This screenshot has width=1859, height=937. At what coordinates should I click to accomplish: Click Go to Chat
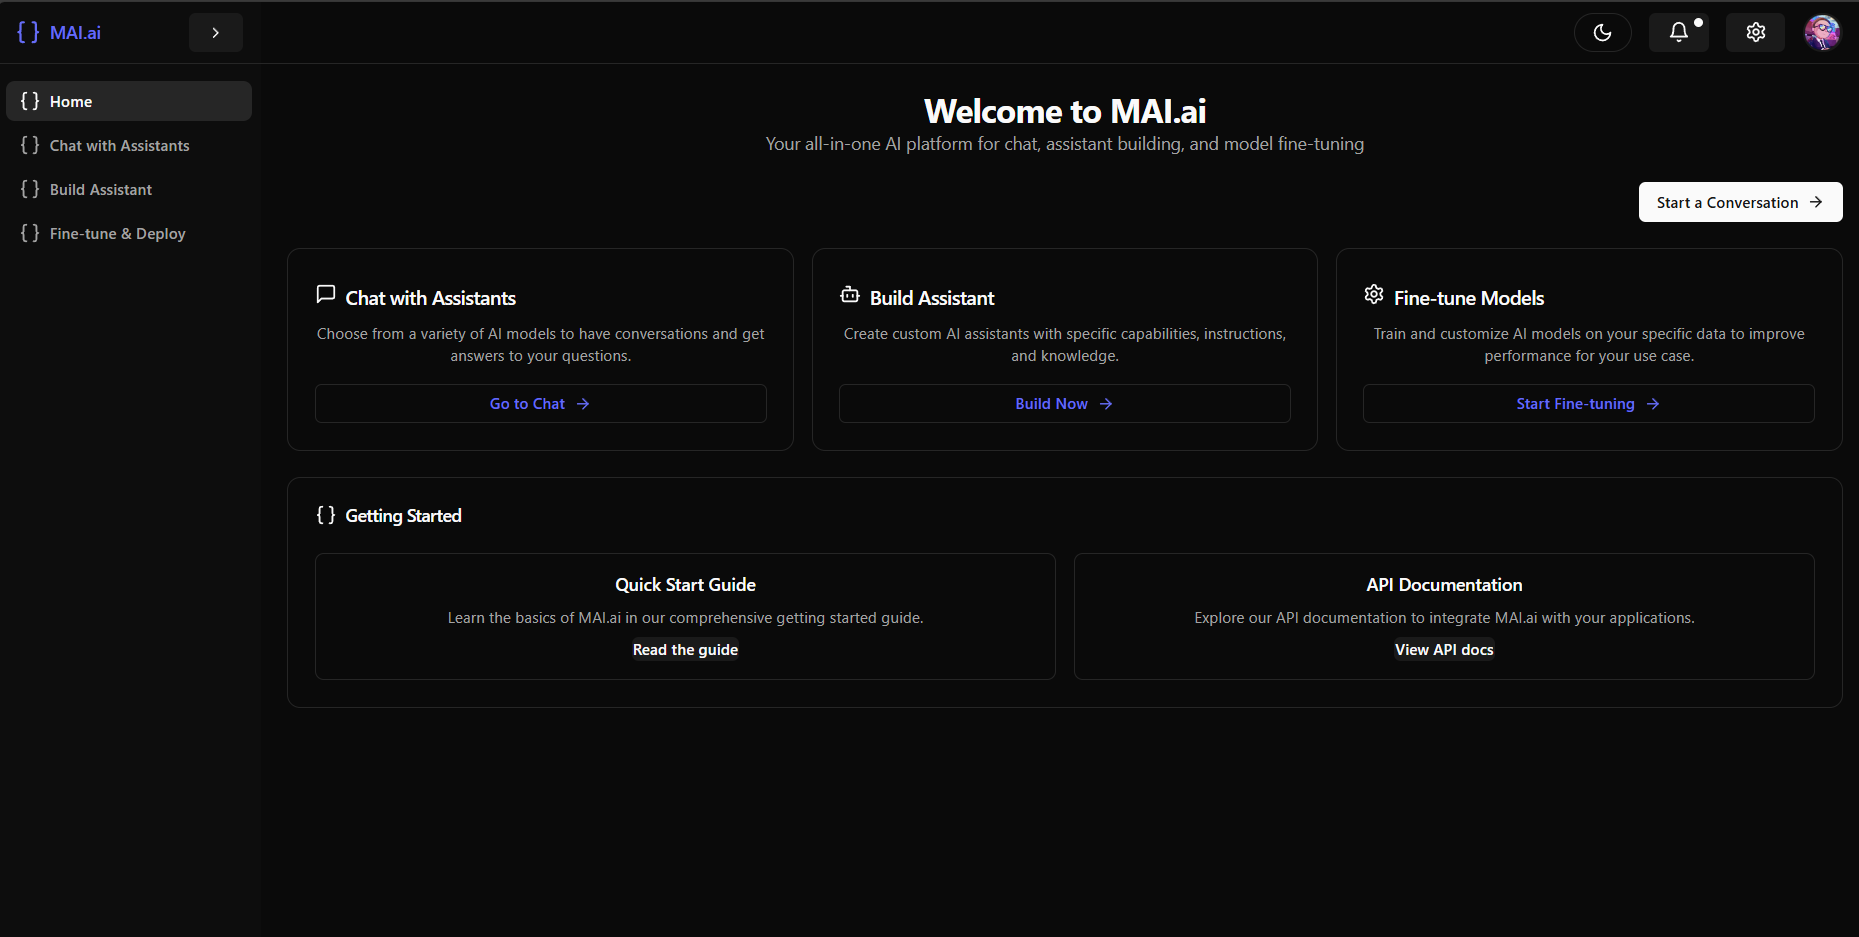(x=539, y=403)
